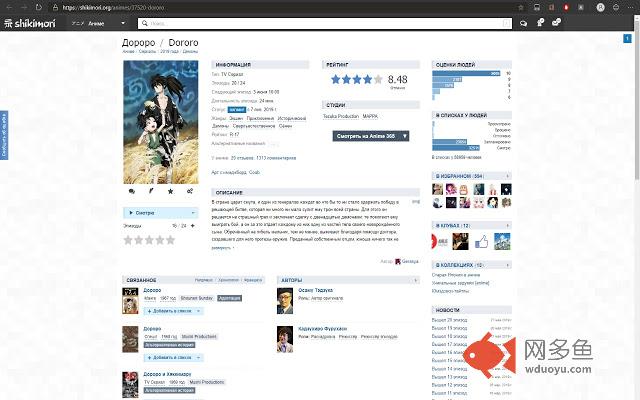Image resolution: width=640 pixels, height=400 pixels.
Task: Click the pencil edit icon under the poster
Action: [x=151, y=190]
